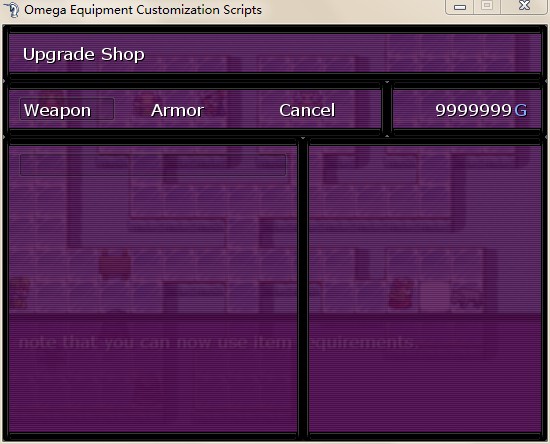Click the disabled maximize window button
The image size is (550, 444).
[487, 6]
